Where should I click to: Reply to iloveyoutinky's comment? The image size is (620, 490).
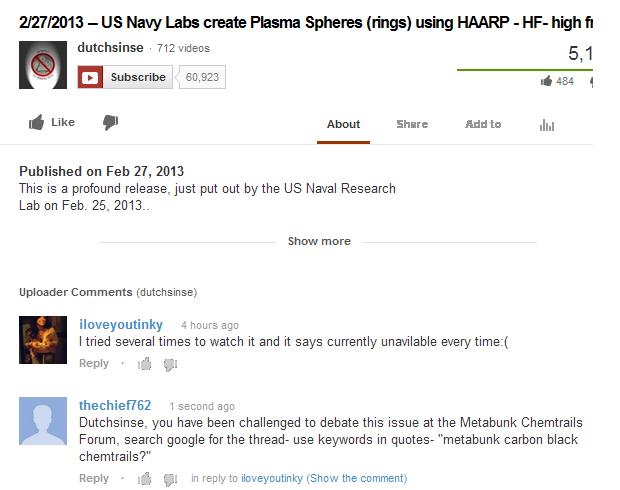coord(94,364)
